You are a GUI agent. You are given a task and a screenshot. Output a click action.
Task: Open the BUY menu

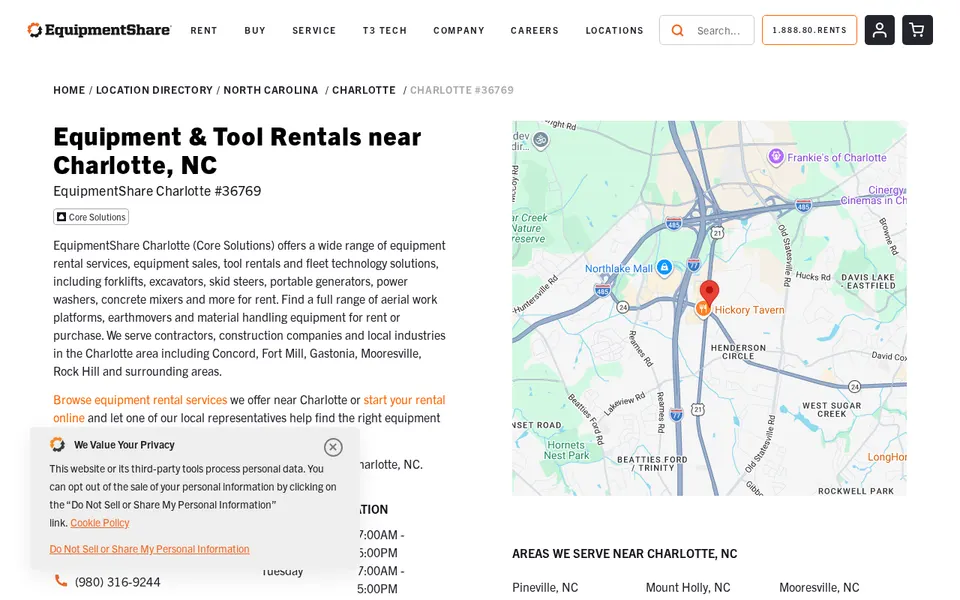click(x=255, y=30)
